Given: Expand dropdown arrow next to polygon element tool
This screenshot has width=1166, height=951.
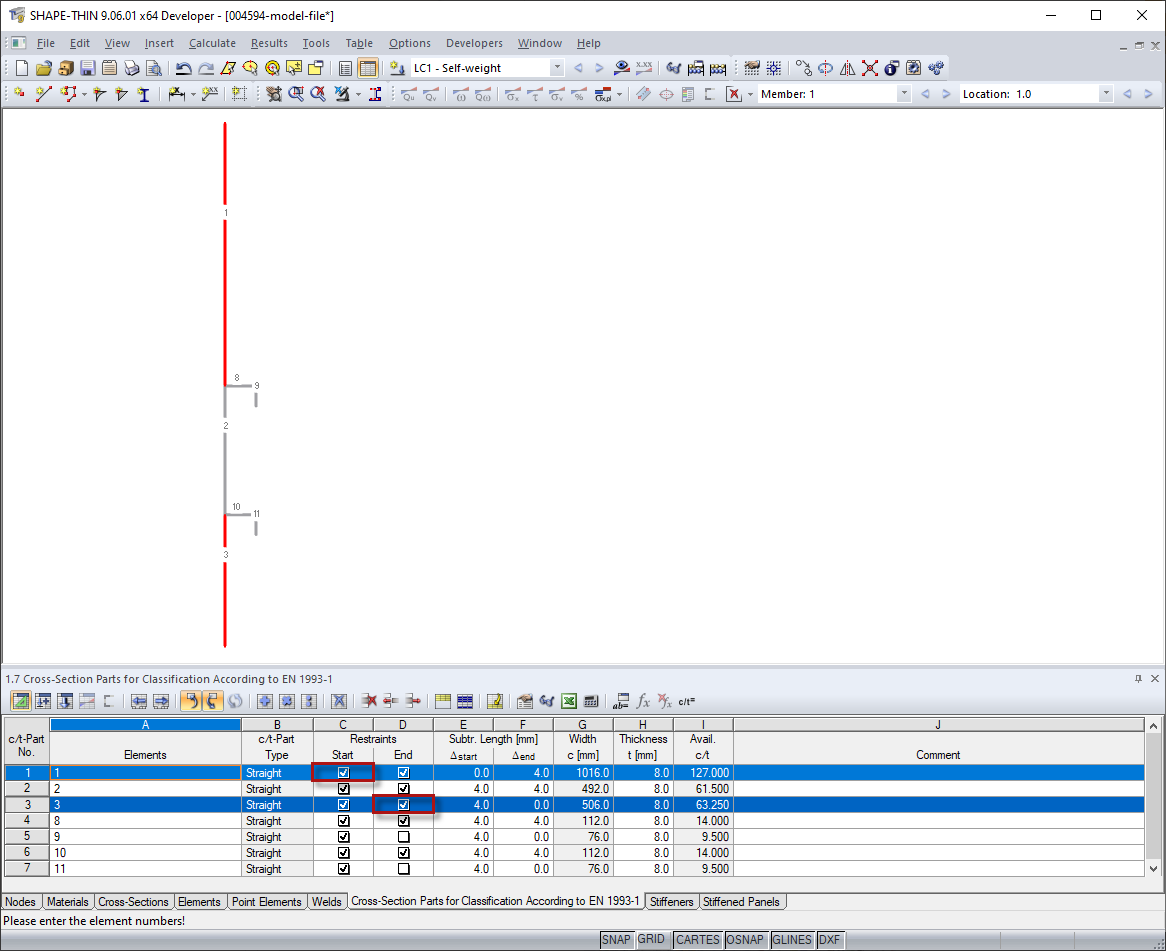Looking at the screenshot, I should point(84,94).
